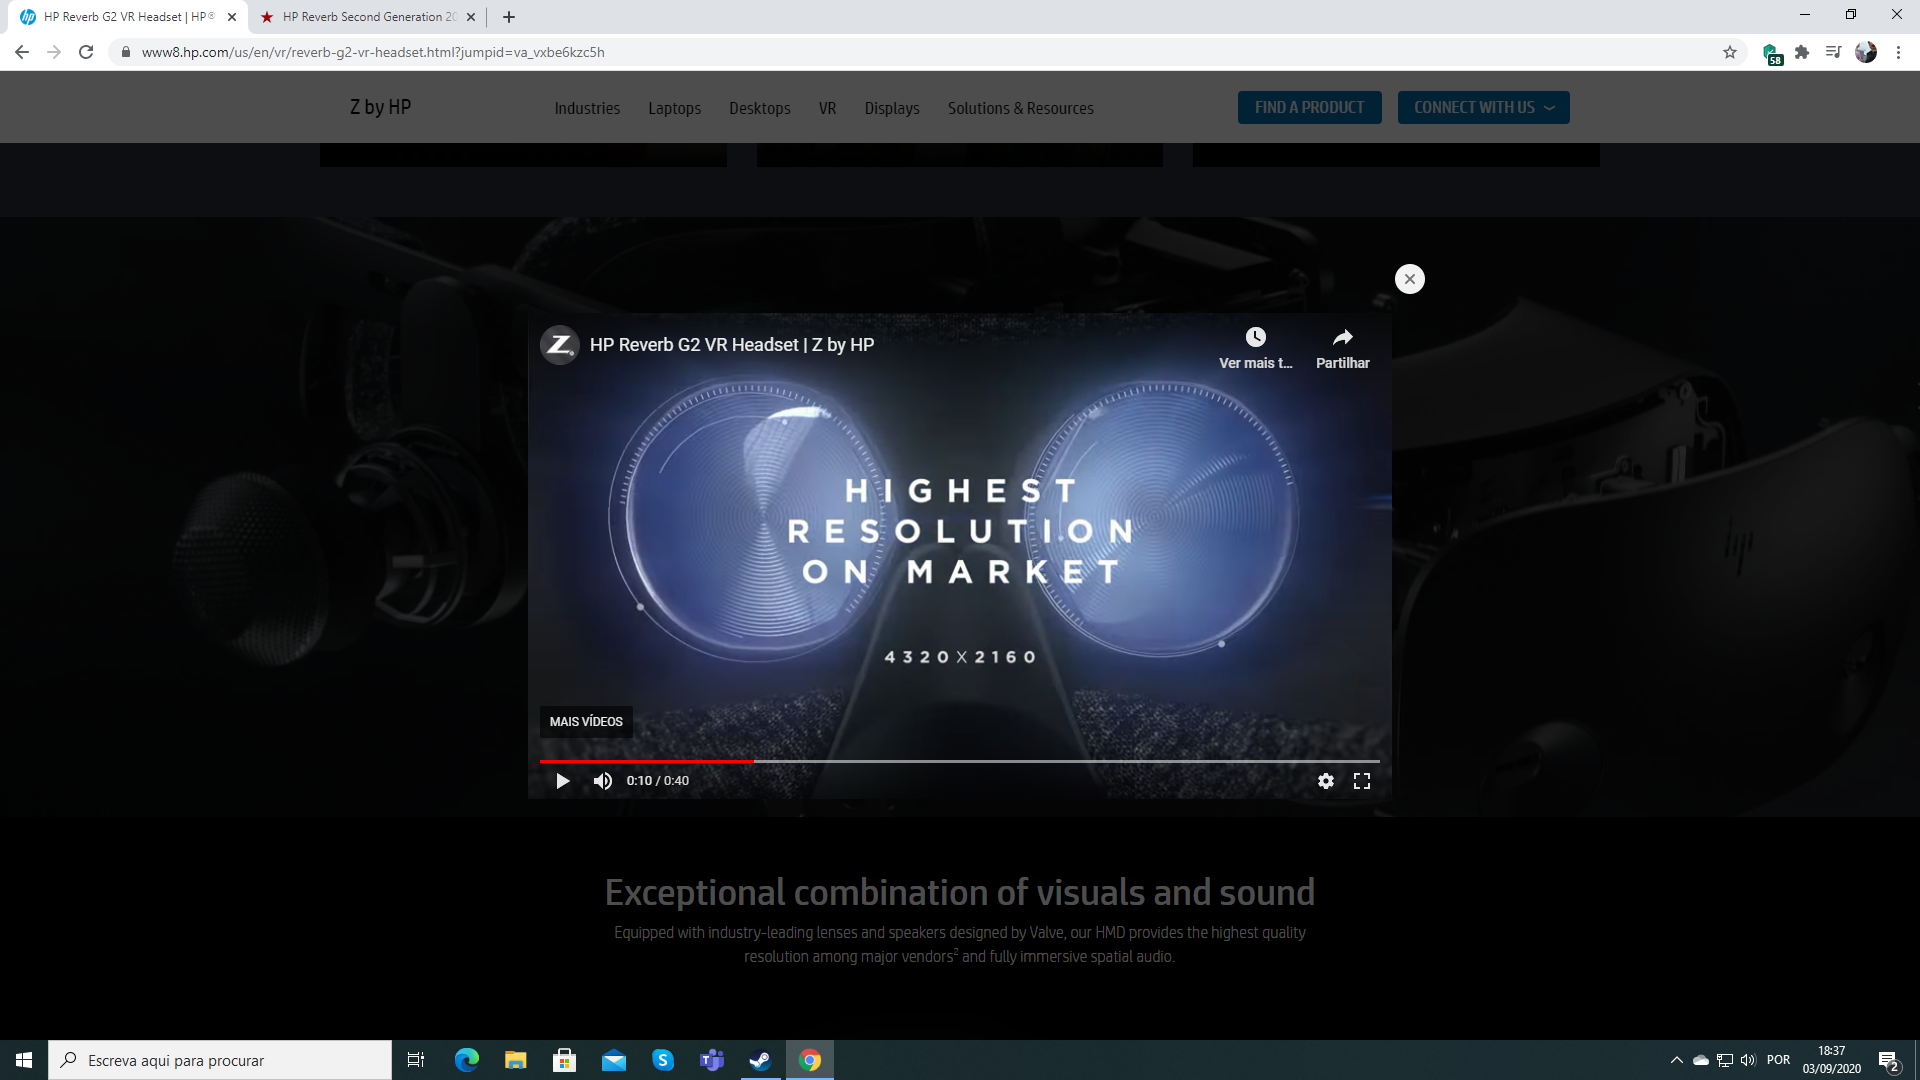Open Microsoft Teams from taskbar
1920x1080 pixels.
pos(712,1060)
